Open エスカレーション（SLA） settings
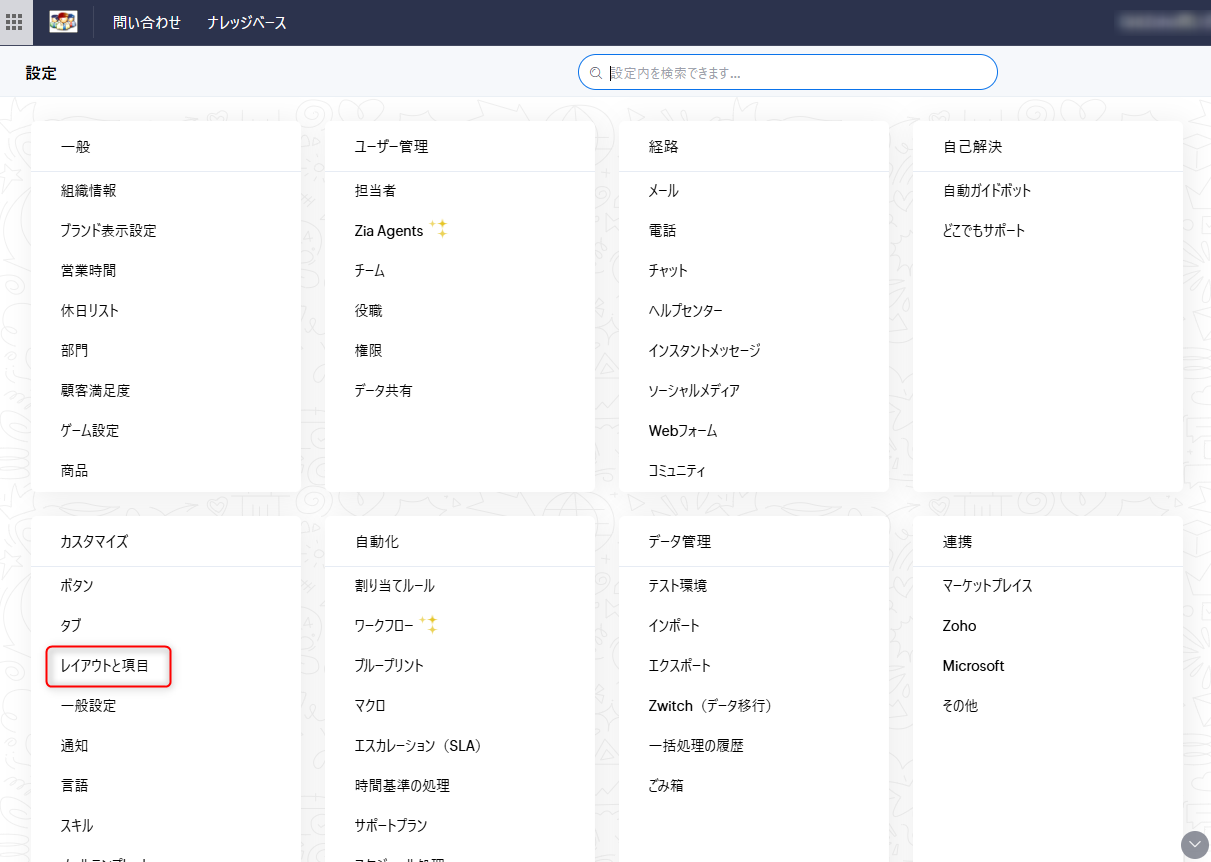The width and height of the screenshot is (1211, 862). point(418,746)
